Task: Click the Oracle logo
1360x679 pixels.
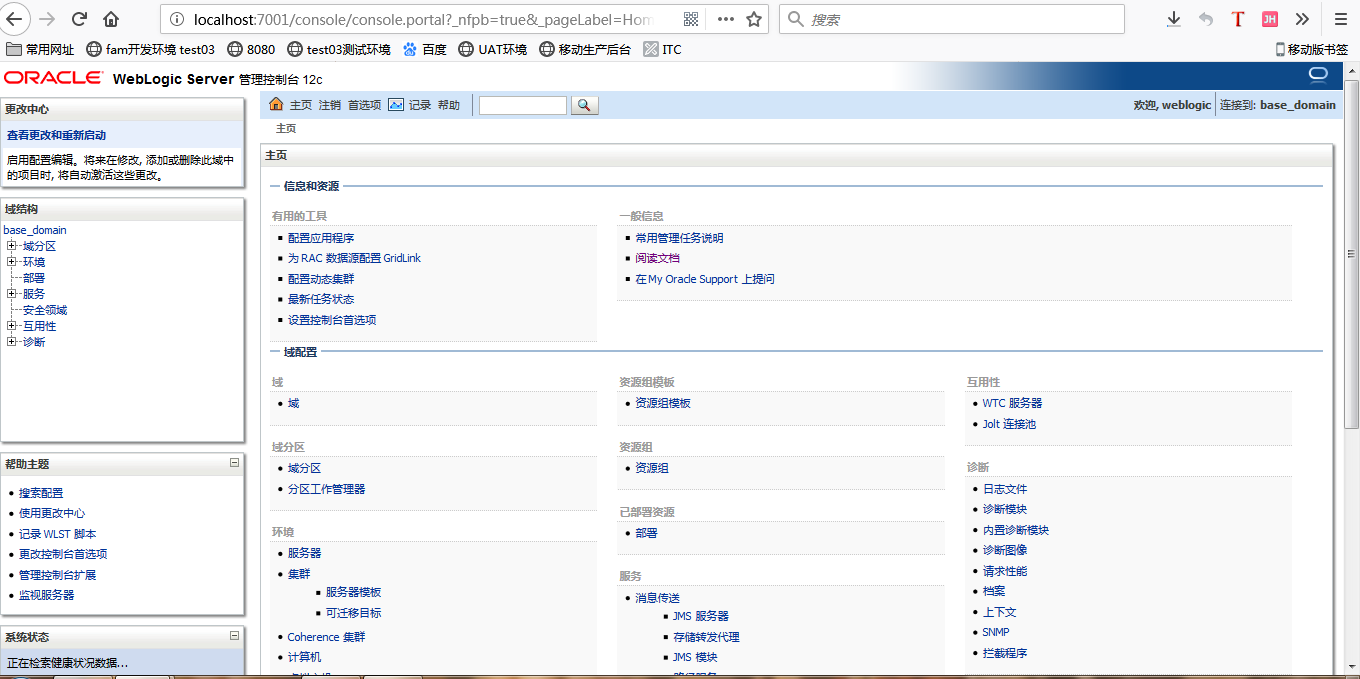Action: coord(53,78)
